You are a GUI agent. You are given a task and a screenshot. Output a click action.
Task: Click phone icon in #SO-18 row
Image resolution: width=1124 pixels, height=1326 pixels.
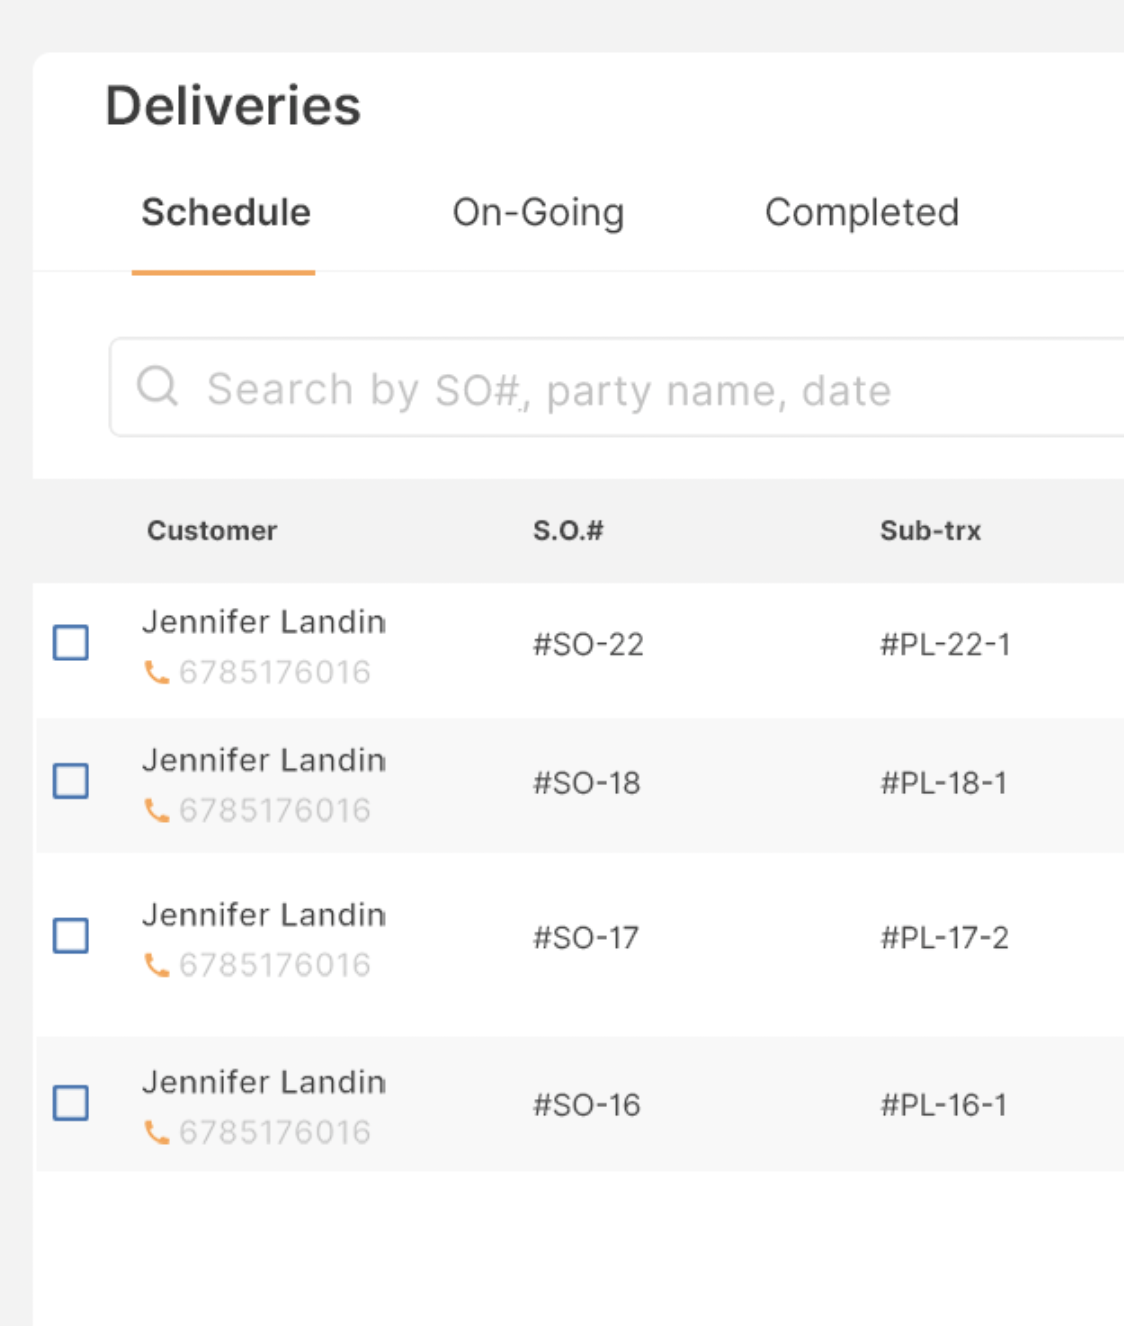(x=157, y=811)
